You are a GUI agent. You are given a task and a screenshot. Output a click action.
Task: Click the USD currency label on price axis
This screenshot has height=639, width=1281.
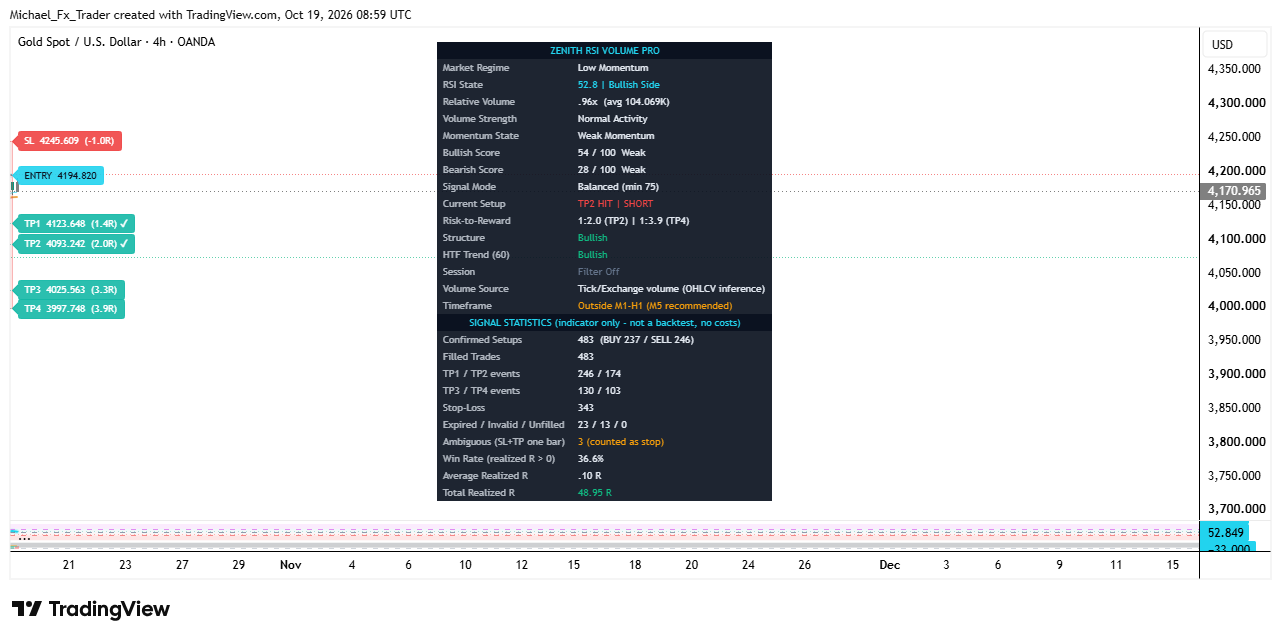tap(1222, 45)
